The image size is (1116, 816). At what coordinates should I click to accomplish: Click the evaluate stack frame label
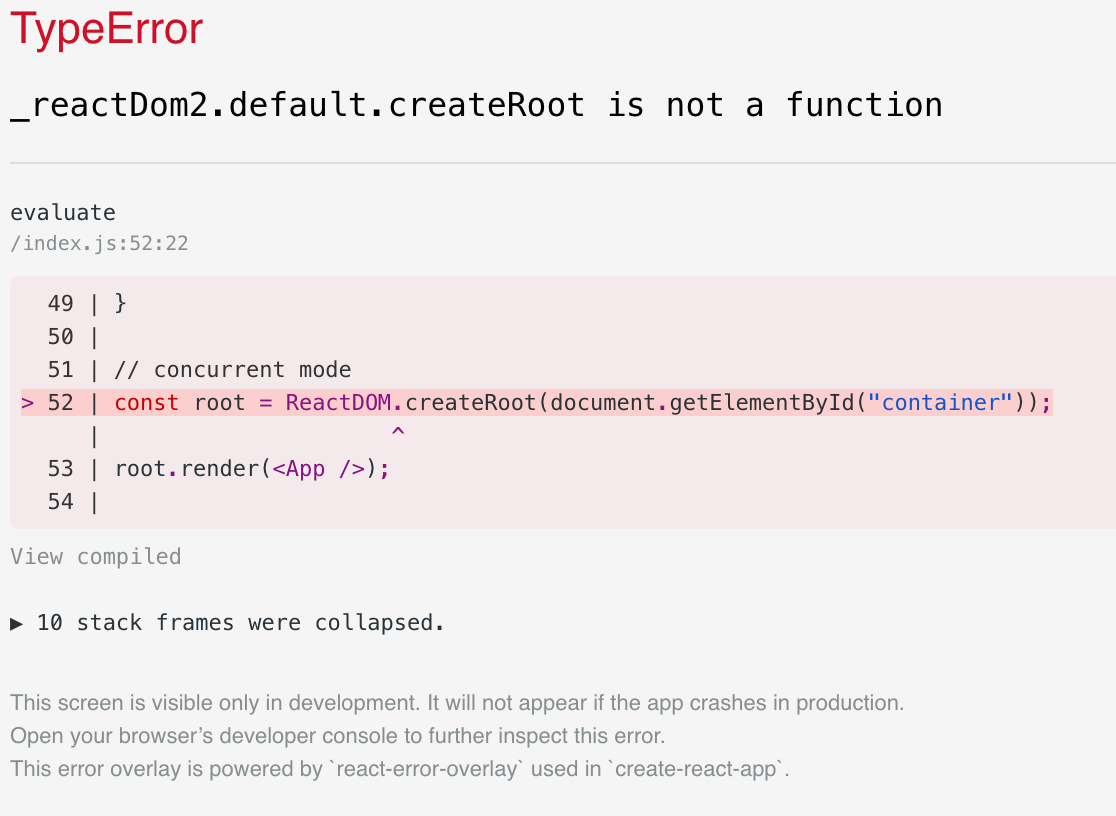[x=62, y=212]
